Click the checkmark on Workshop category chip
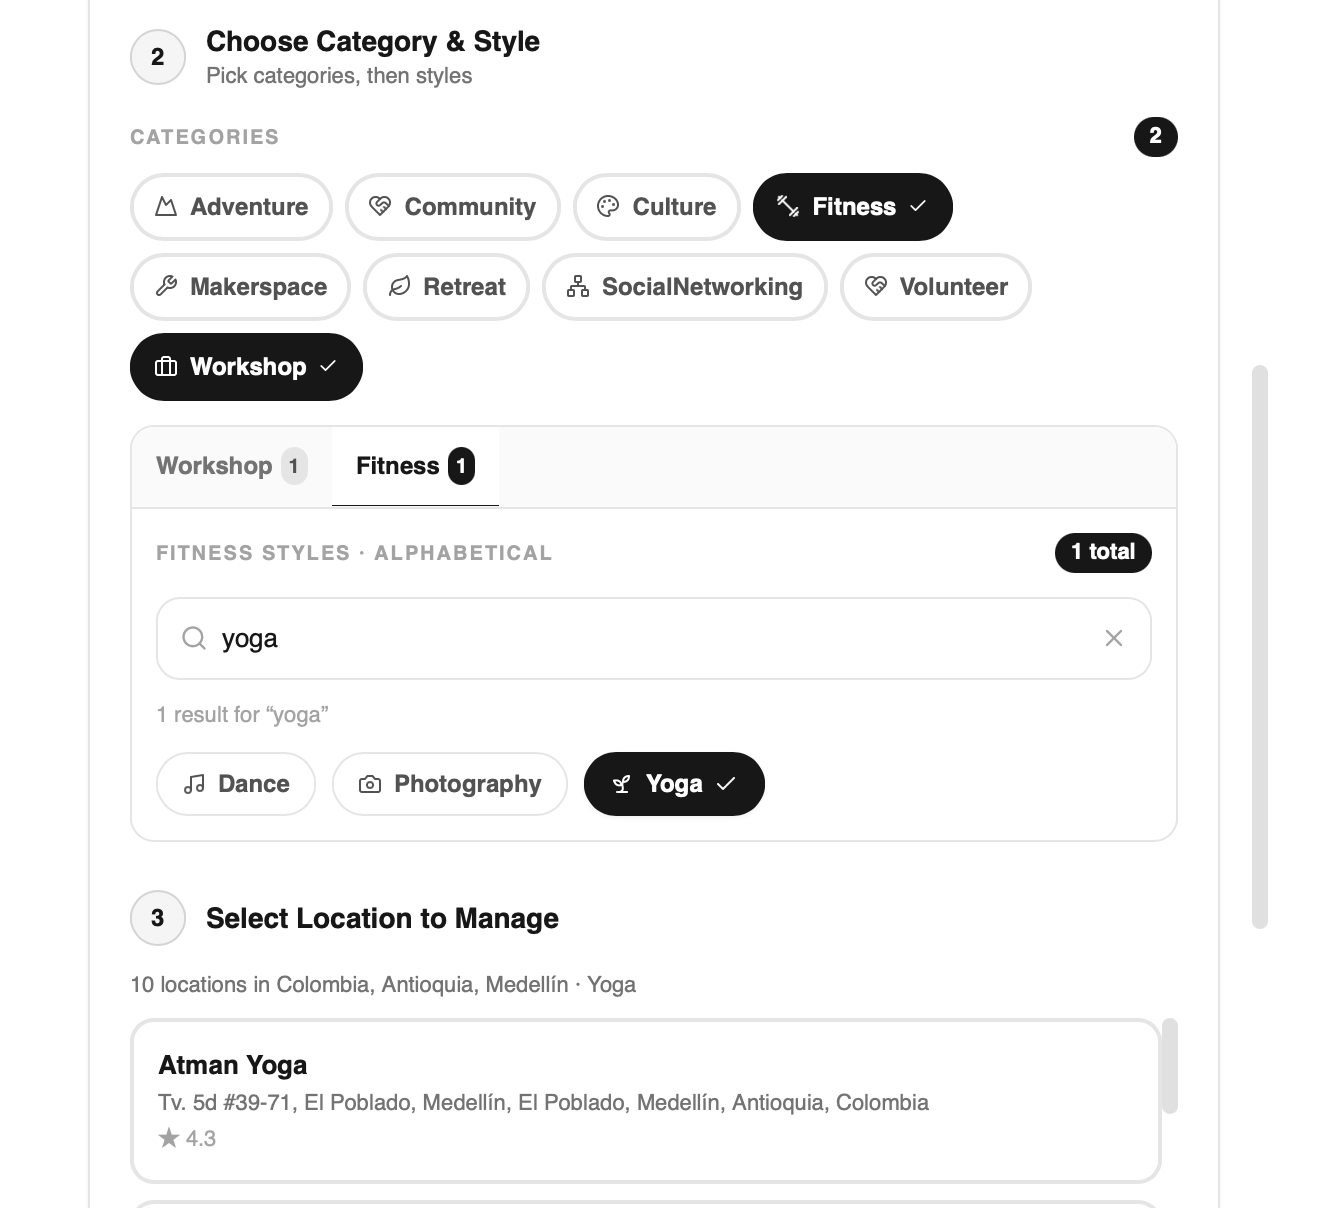The image size is (1320, 1208). [x=328, y=366]
